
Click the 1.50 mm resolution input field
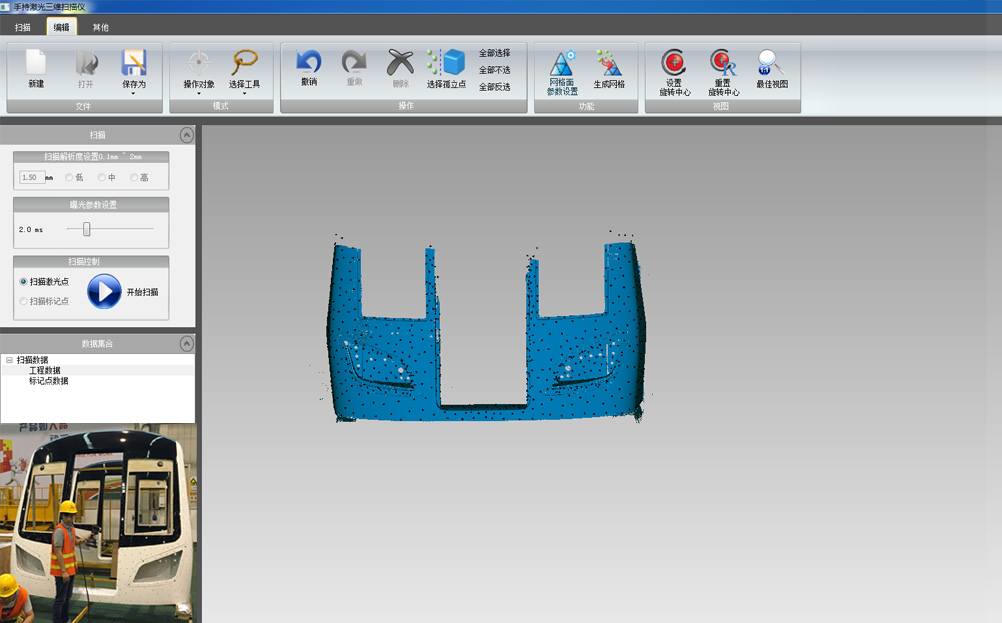tap(31, 178)
